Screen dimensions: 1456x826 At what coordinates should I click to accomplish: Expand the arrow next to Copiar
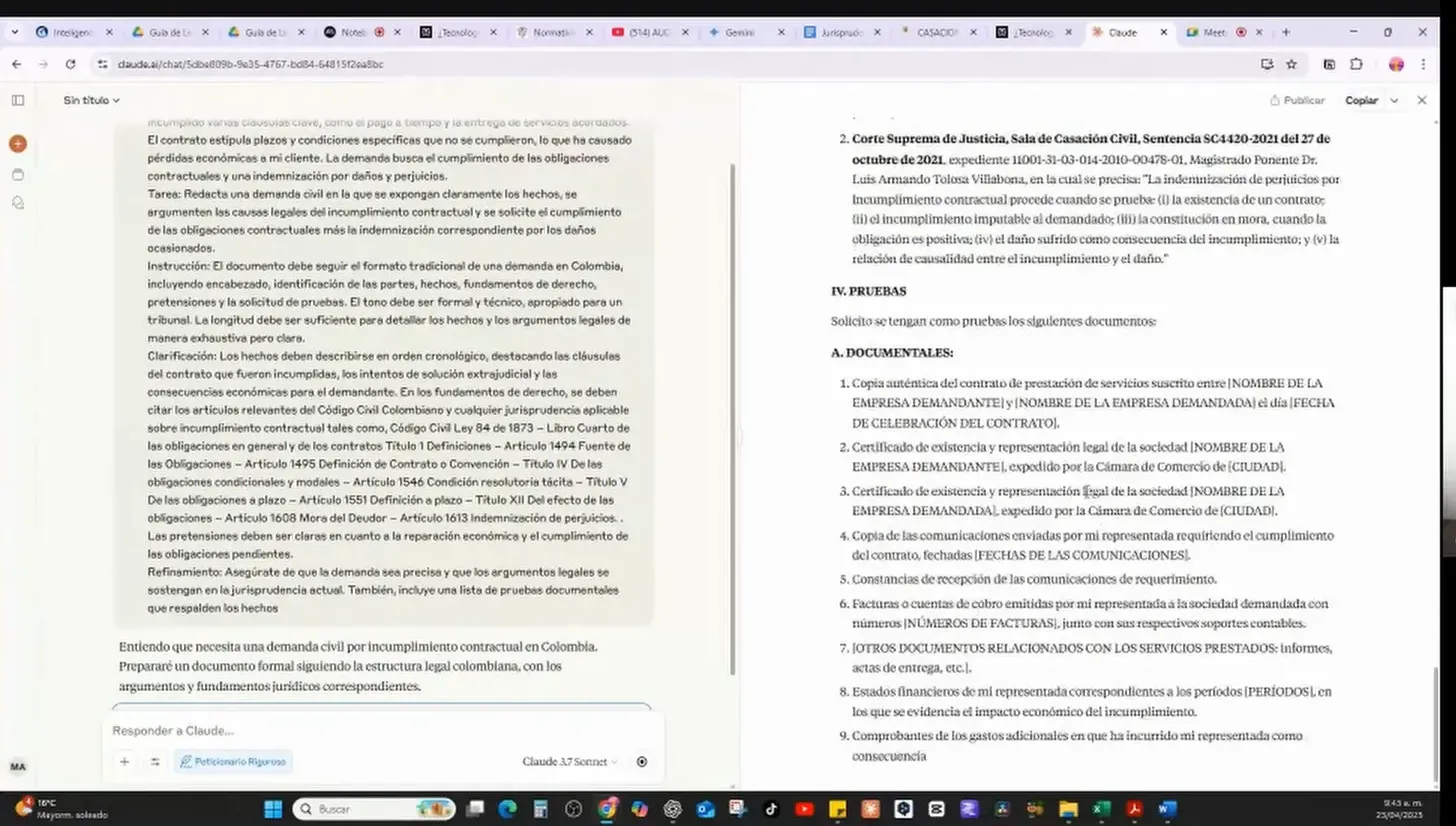[1394, 100]
